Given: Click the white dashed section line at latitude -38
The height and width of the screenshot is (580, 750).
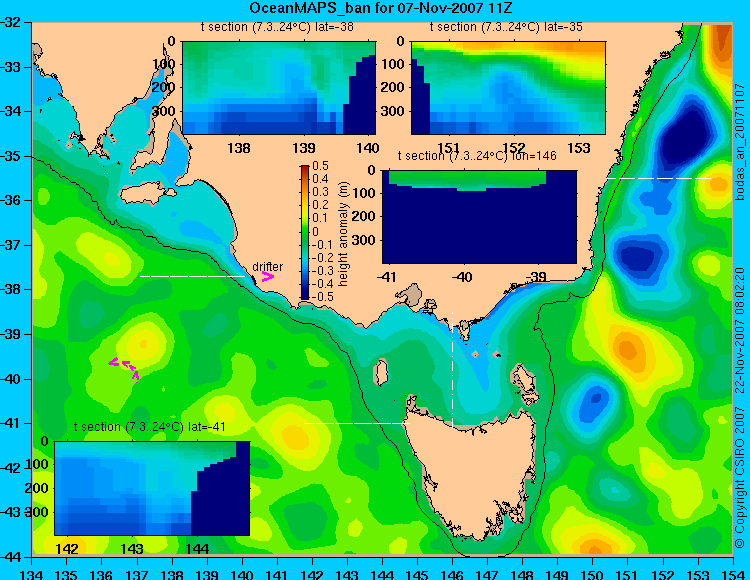Looking at the screenshot, I should (x=192, y=276).
